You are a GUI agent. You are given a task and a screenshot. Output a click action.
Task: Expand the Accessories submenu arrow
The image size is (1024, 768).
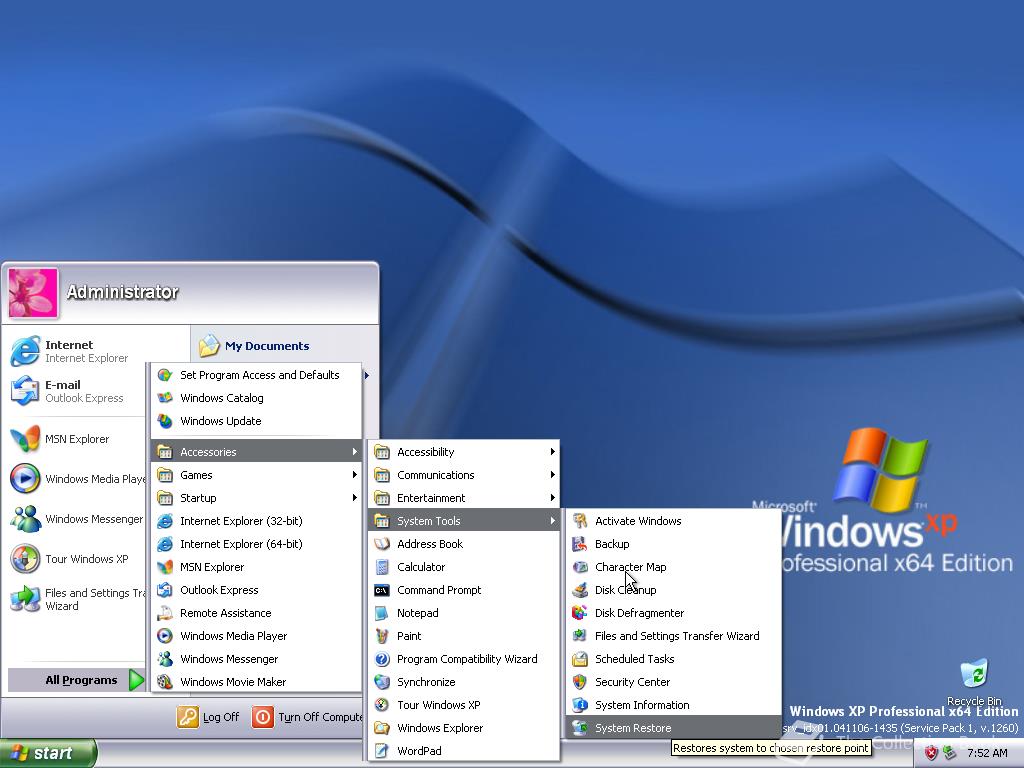pyautogui.click(x=355, y=451)
